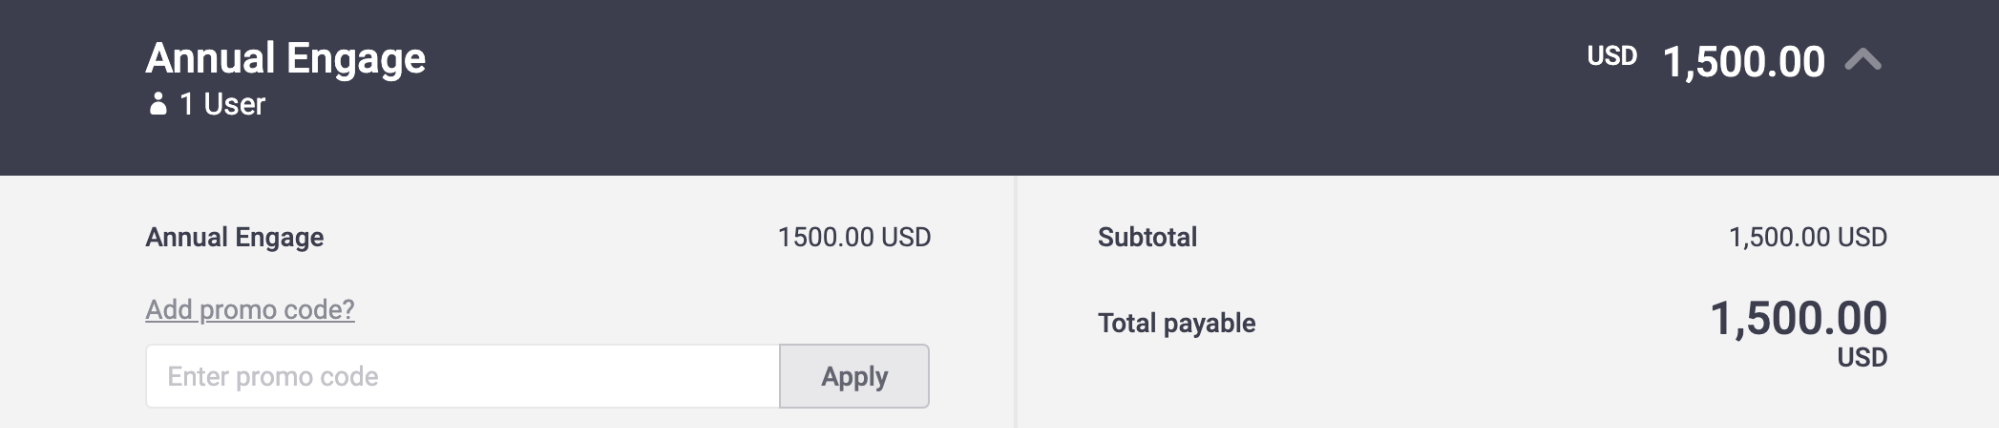Click the Subtotal label

1147,237
